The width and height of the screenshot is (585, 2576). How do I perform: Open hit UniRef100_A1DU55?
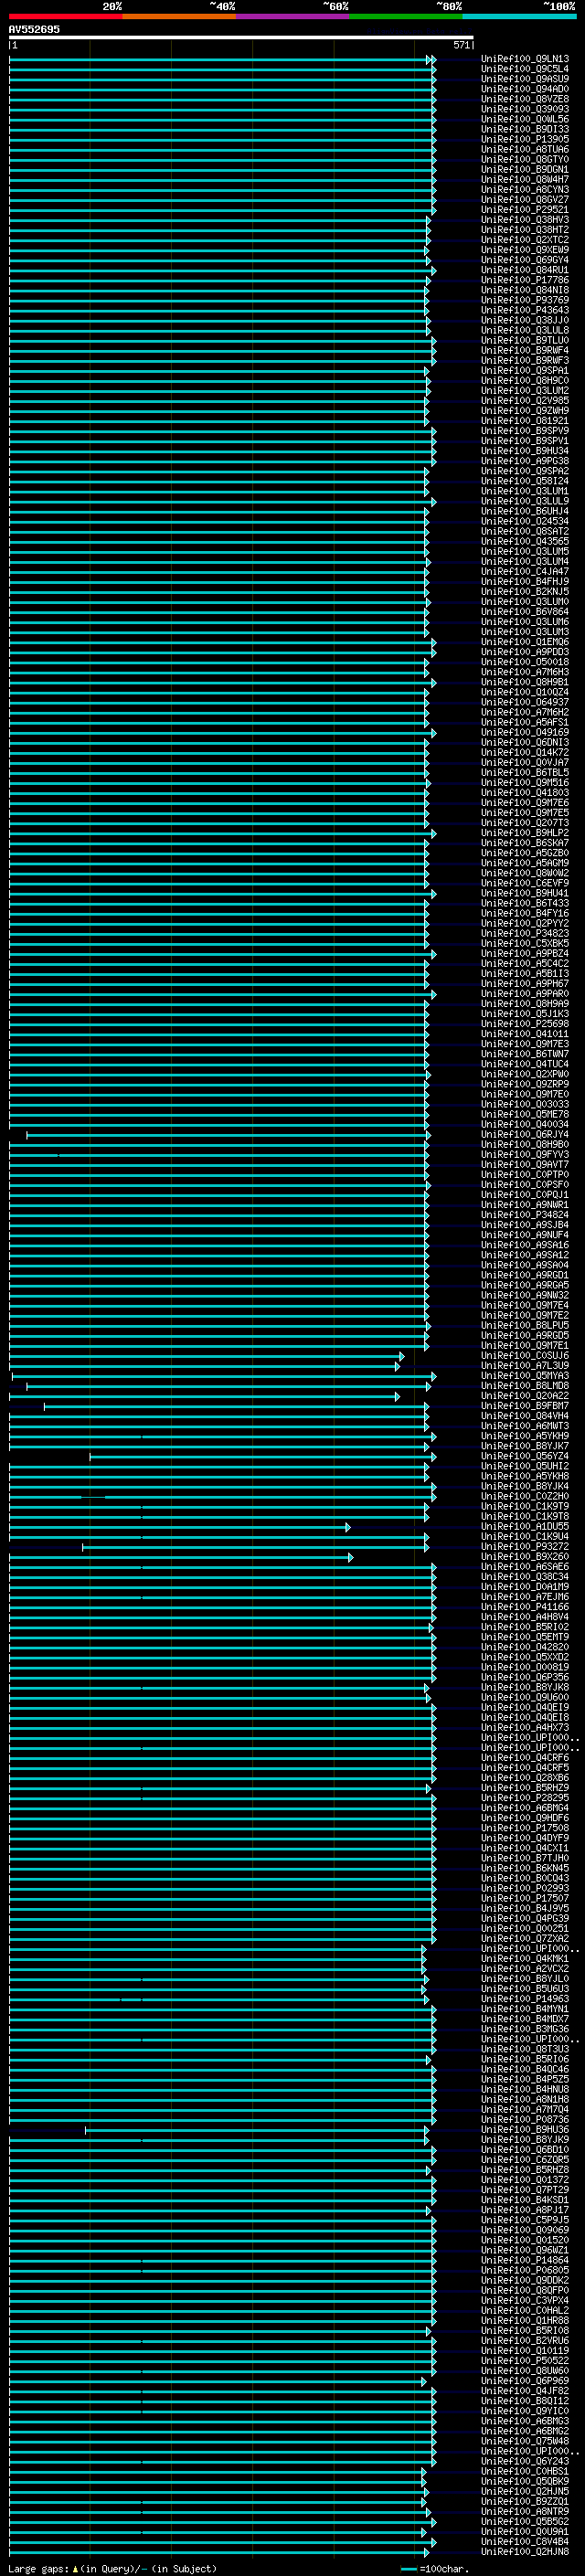(525, 1526)
